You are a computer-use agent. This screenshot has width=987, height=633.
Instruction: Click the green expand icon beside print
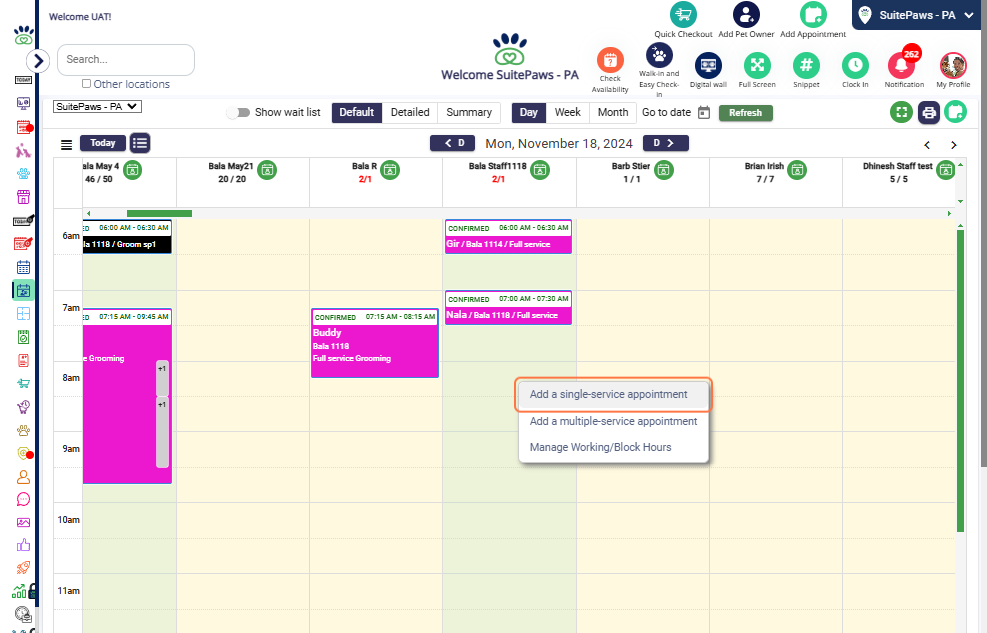pyautogui.click(x=901, y=113)
